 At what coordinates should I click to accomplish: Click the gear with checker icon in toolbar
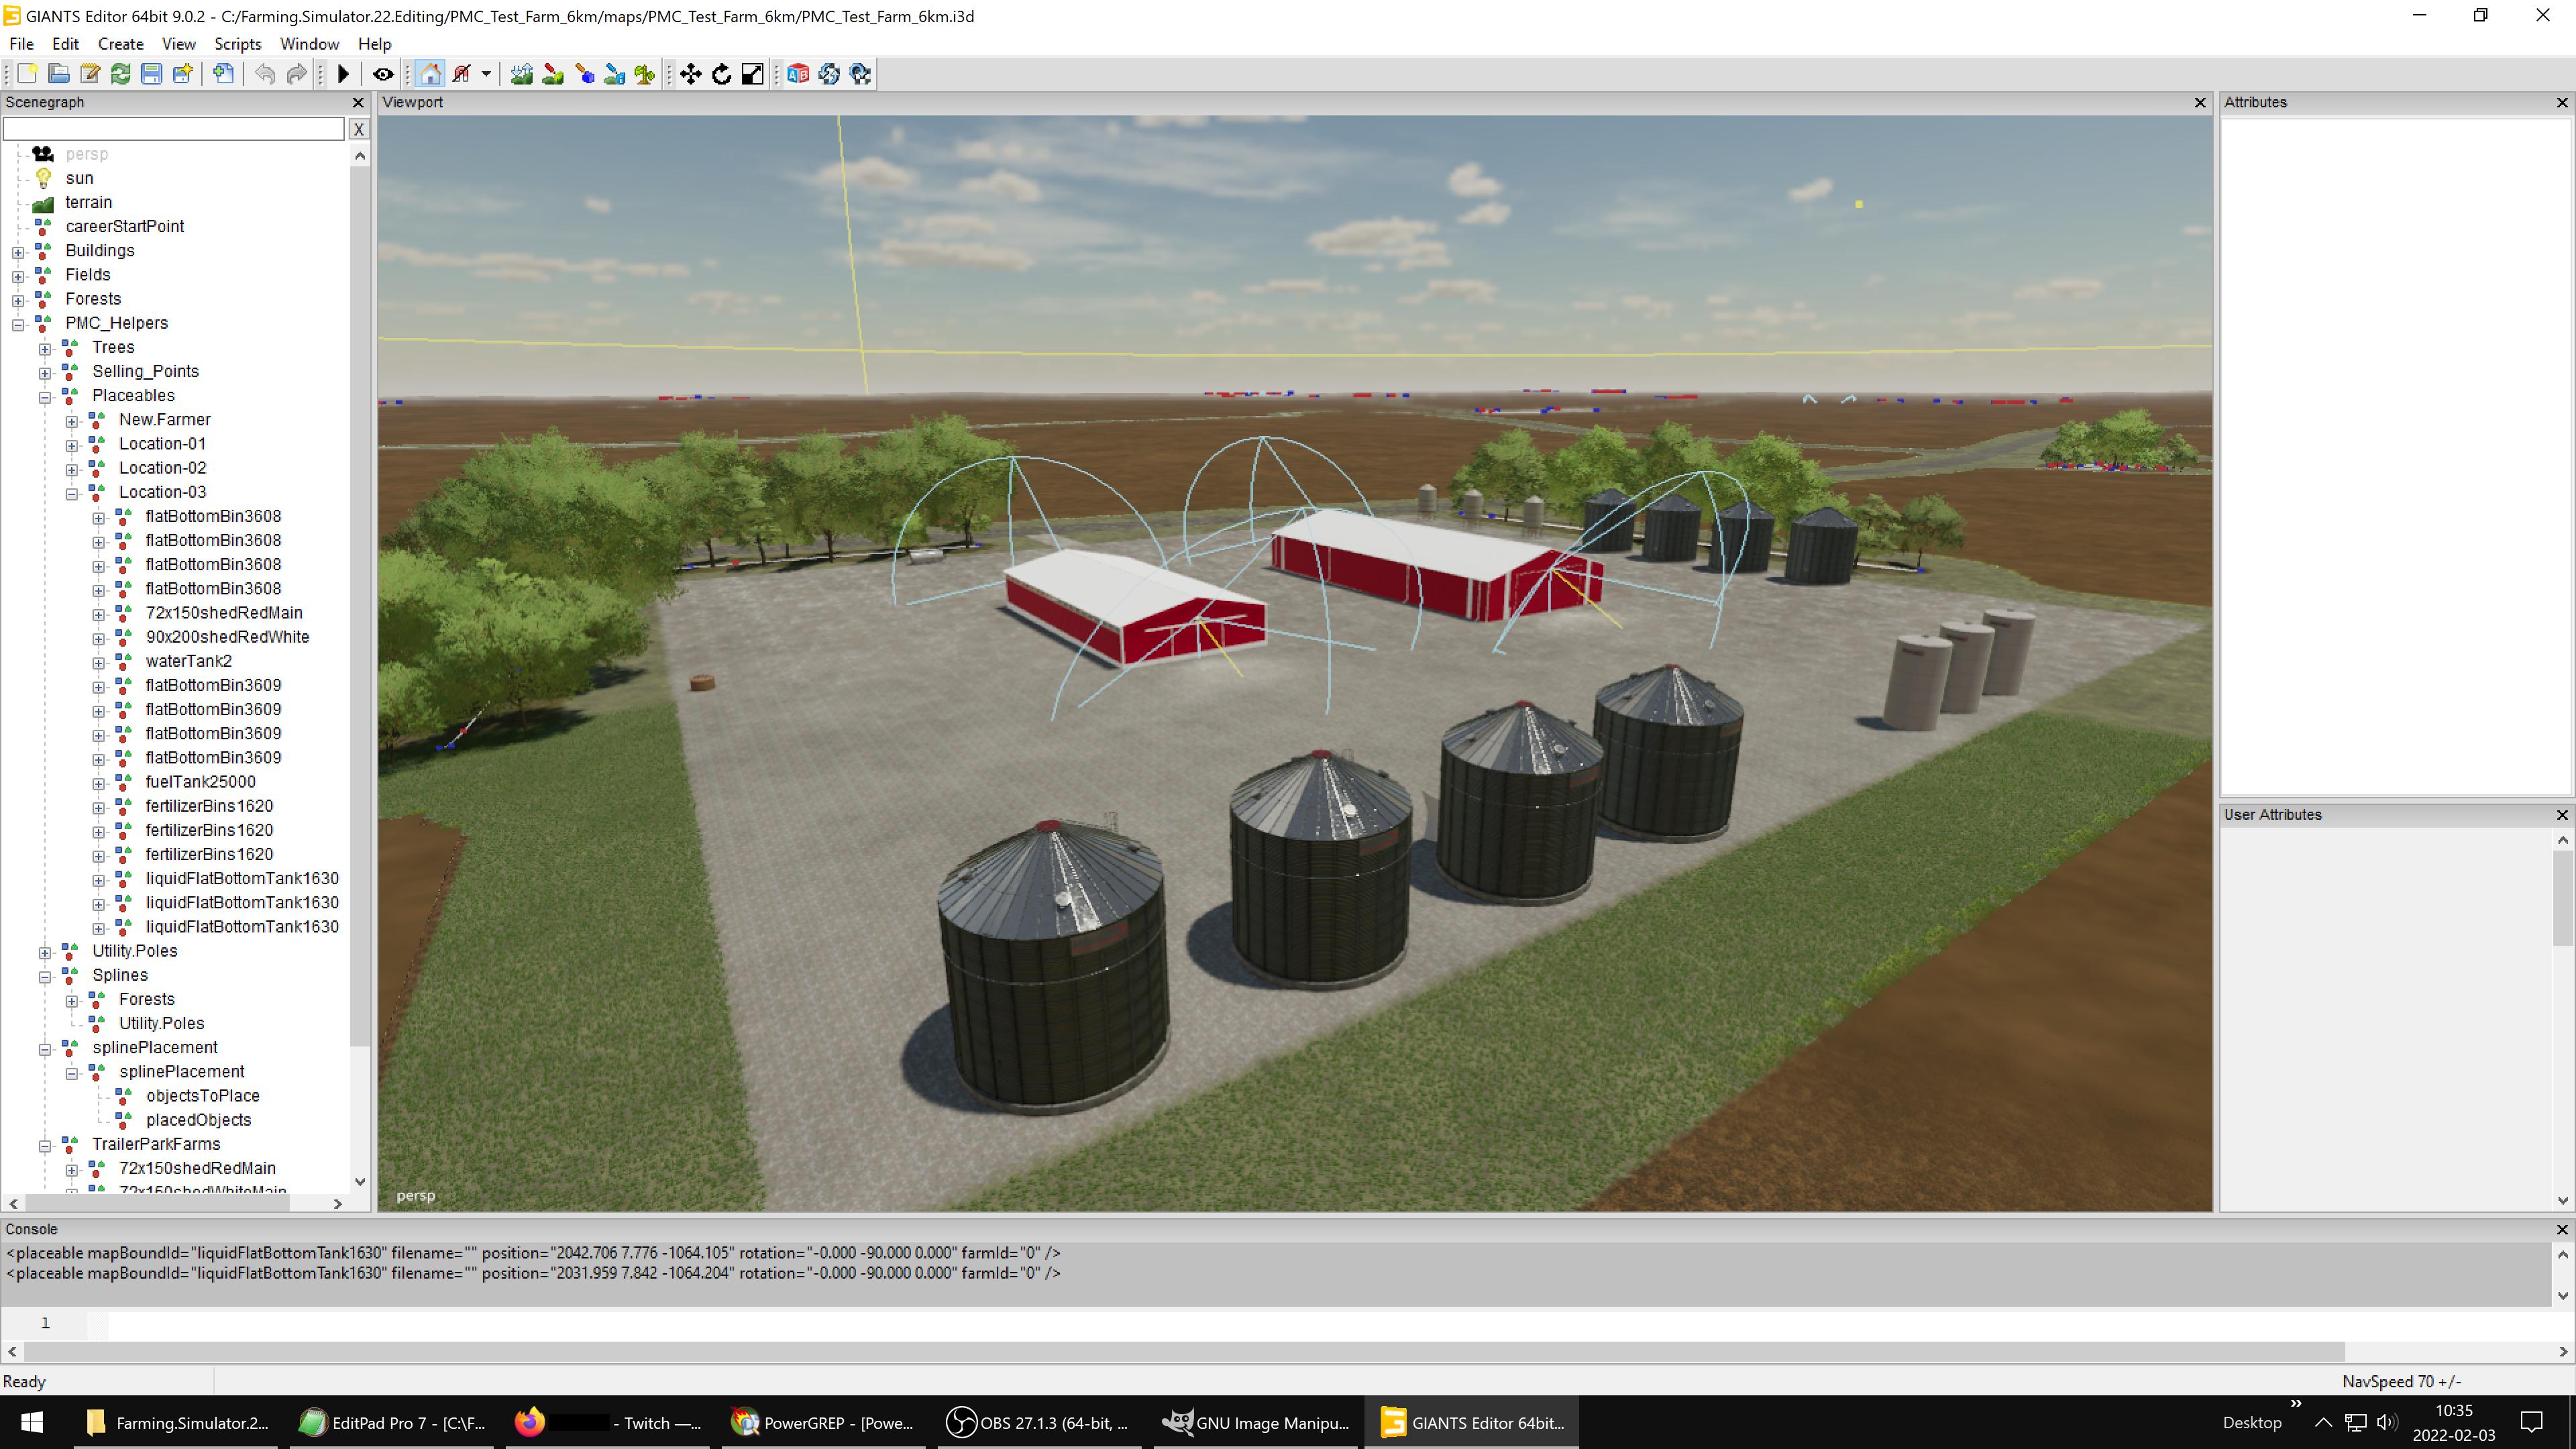860,74
